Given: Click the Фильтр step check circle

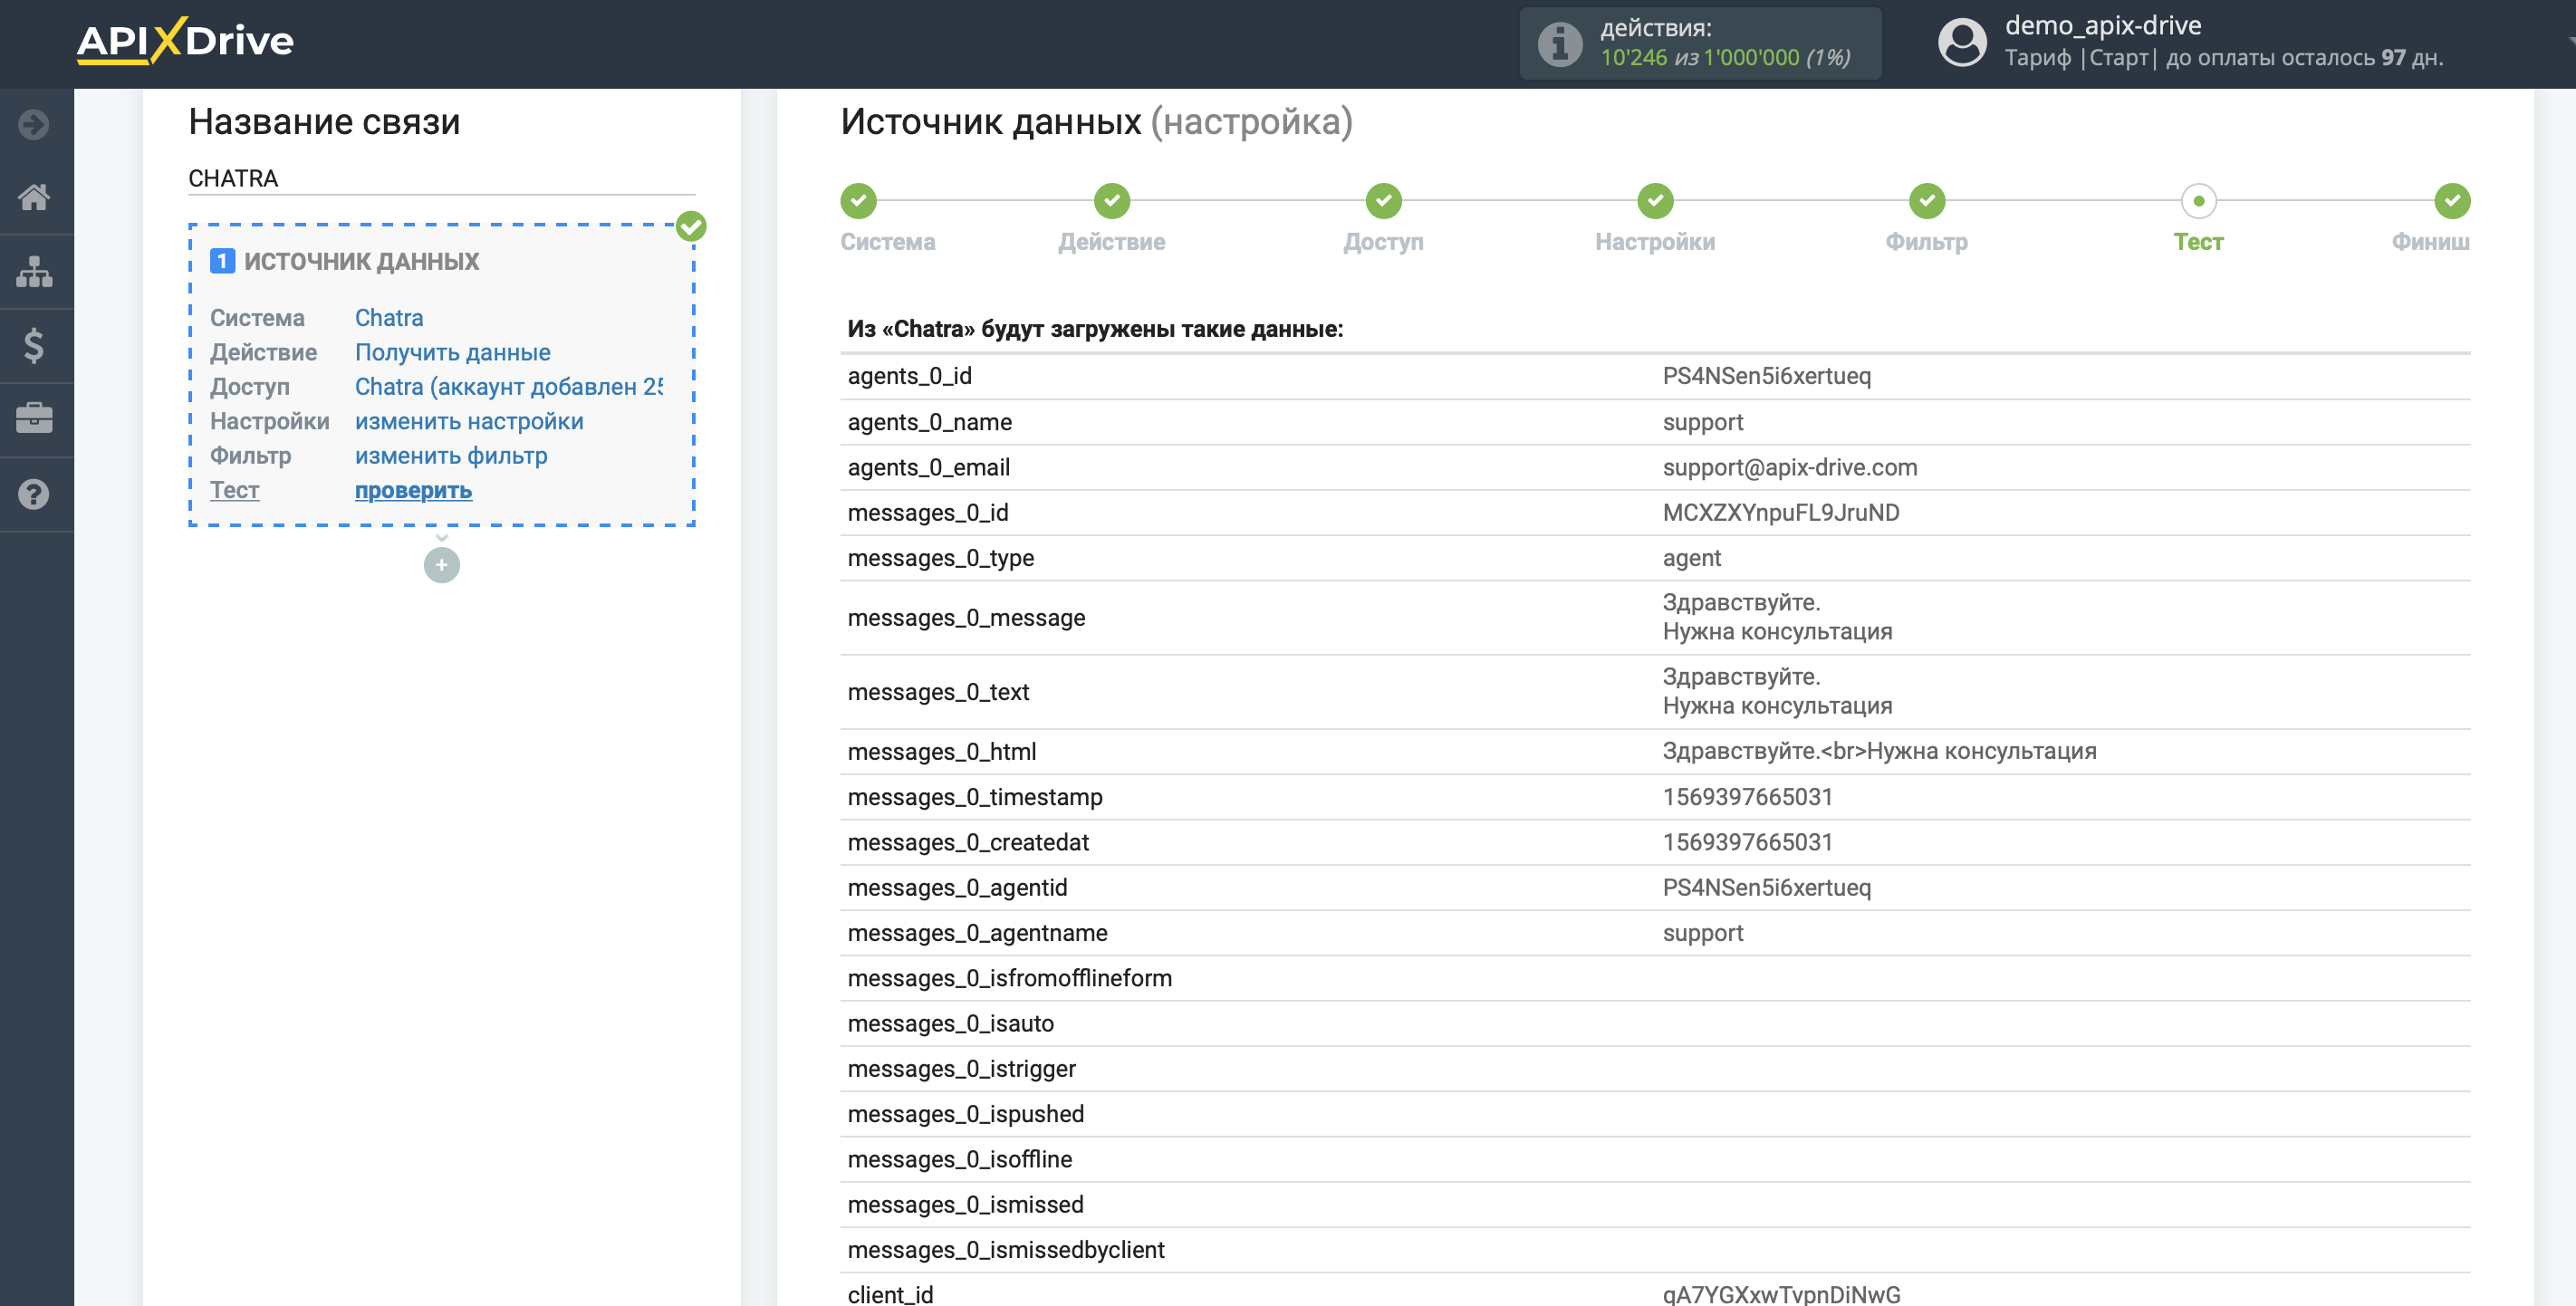Looking at the screenshot, I should click(x=1926, y=201).
